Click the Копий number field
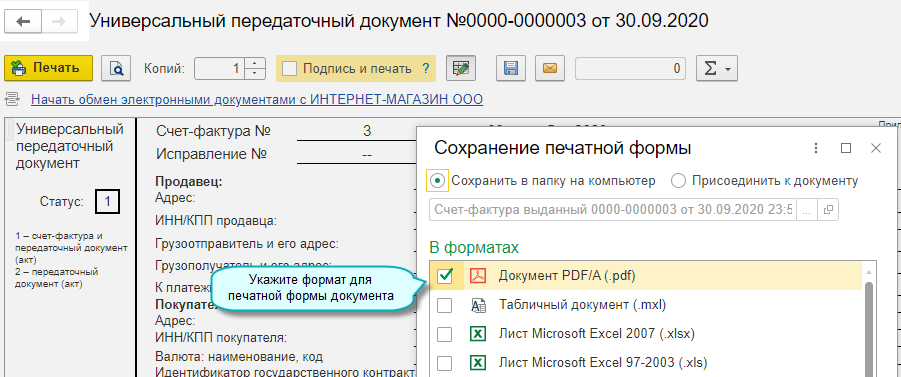This screenshot has height=377, width=901. click(x=220, y=68)
